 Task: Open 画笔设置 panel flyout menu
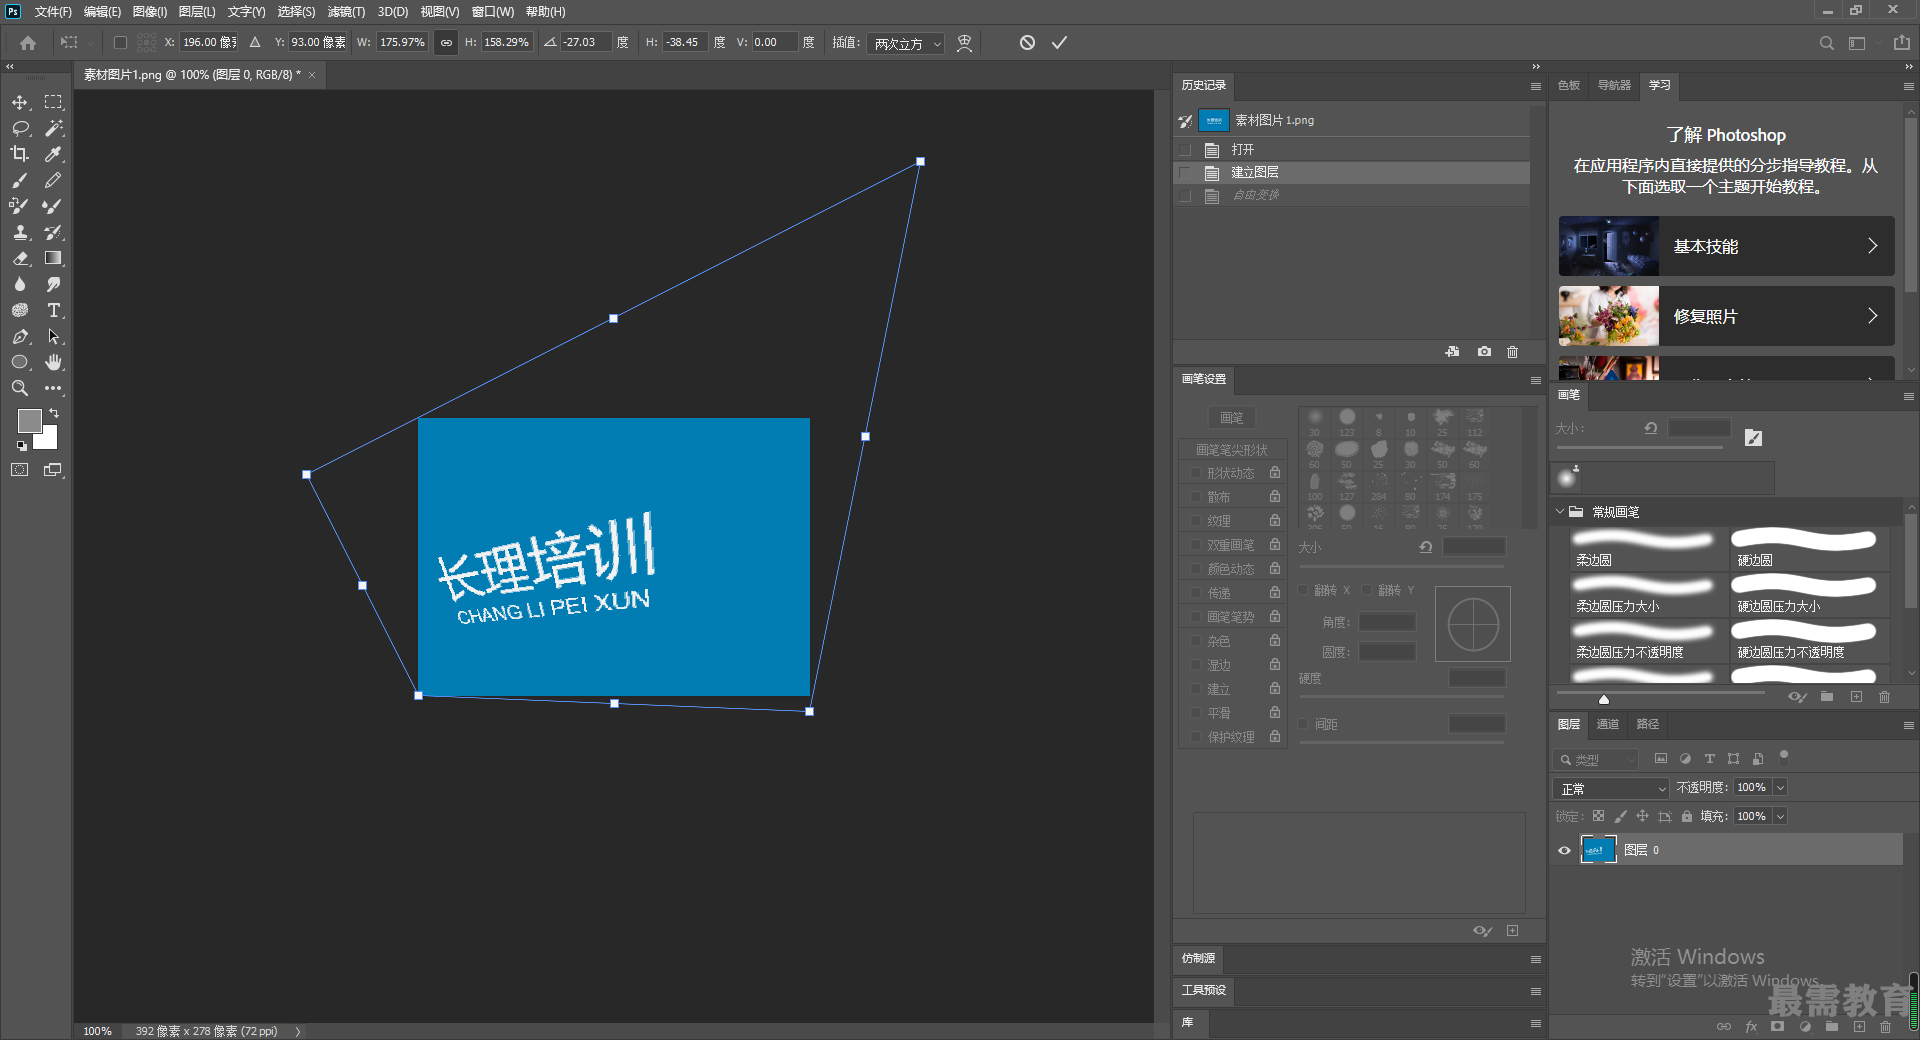(x=1536, y=380)
